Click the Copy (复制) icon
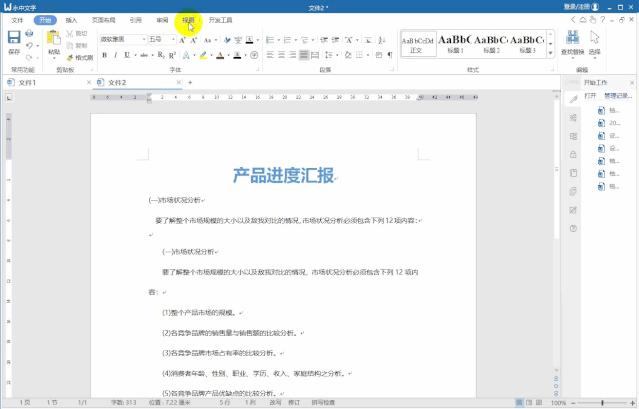 point(70,45)
